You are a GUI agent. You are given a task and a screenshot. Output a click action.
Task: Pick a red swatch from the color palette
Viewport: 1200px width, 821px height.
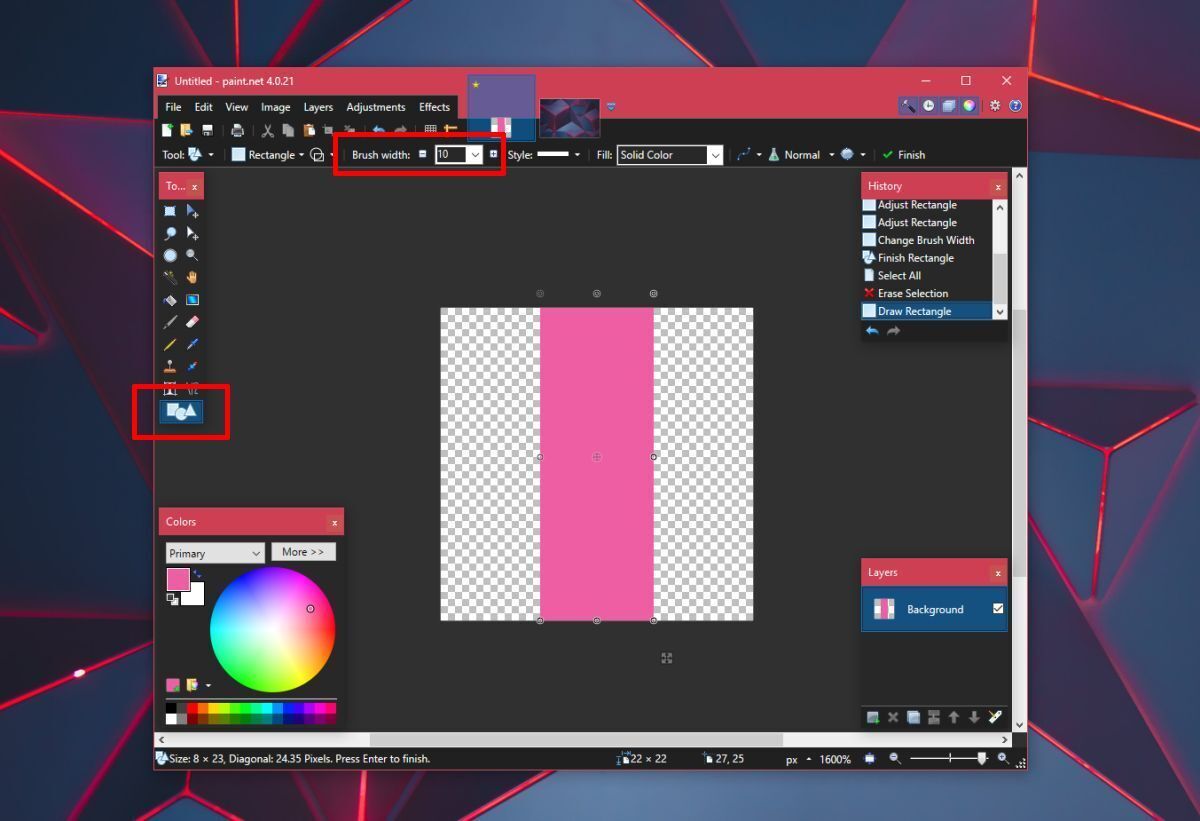(x=193, y=708)
